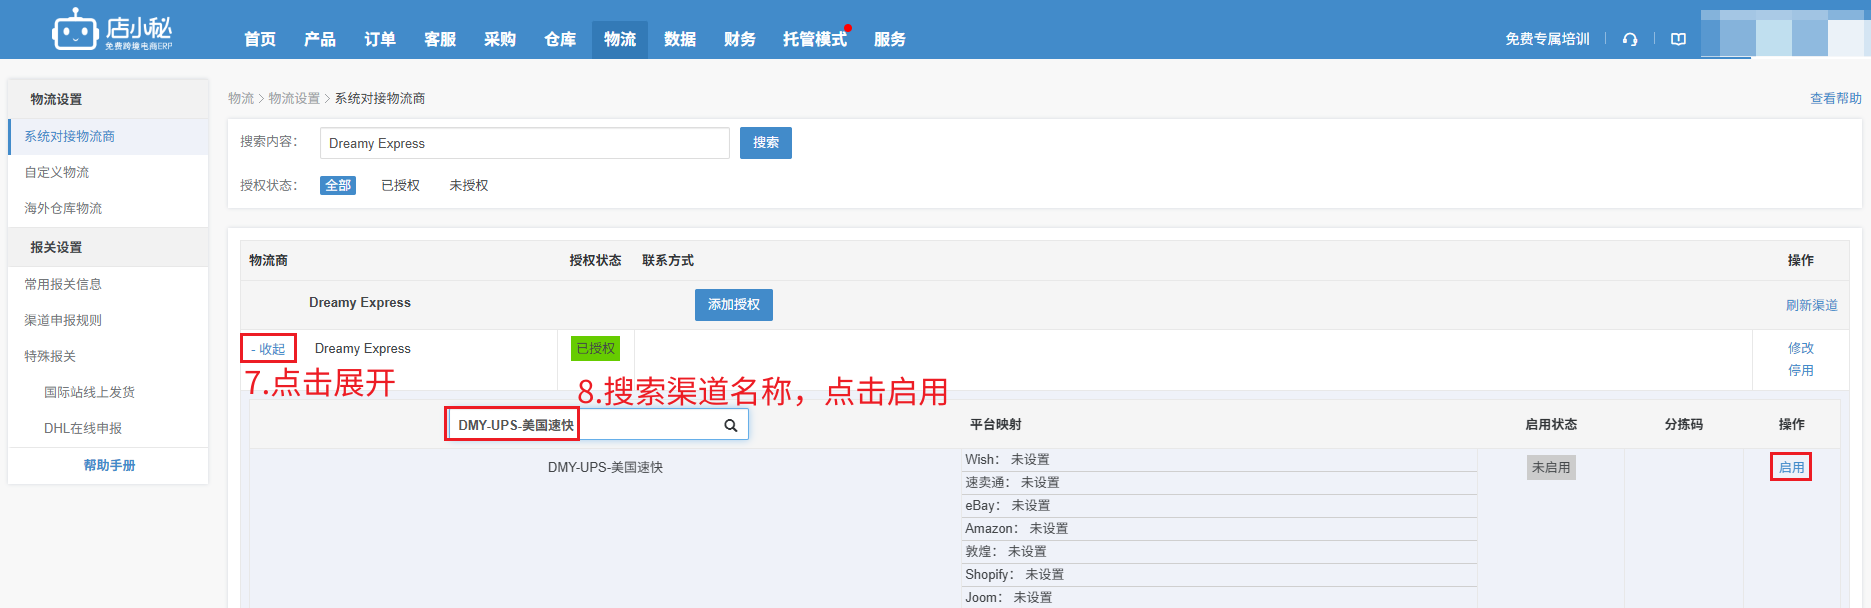Focus the channel name search box
The width and height of the screenshot is (1871, 608).
tap(598, 425)
